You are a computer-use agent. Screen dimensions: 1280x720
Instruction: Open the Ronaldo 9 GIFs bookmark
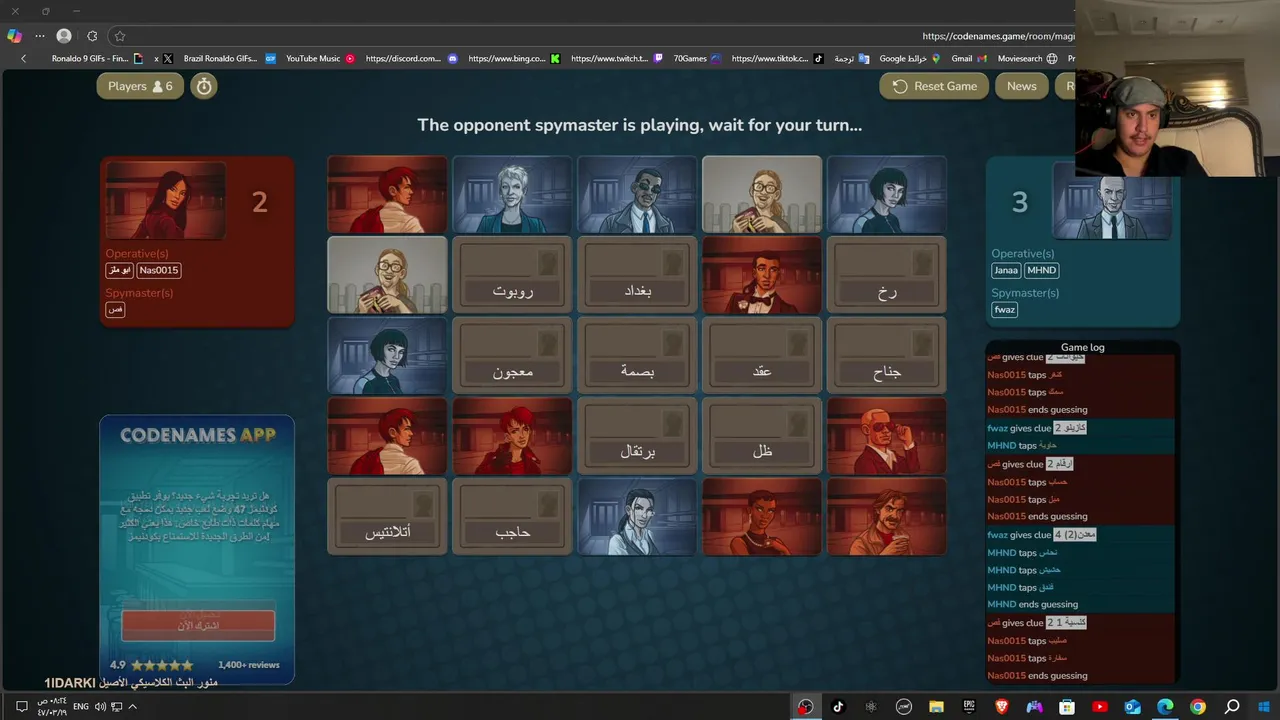pyautogui.click(x=97, y=59)
